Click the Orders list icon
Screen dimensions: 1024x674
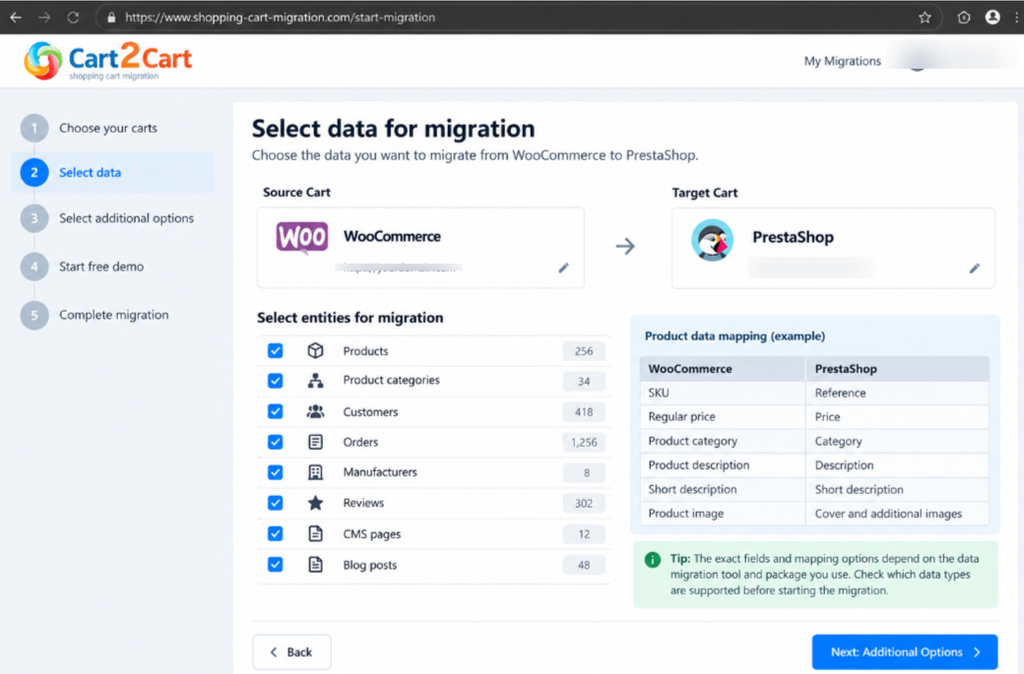click(315, 442)
